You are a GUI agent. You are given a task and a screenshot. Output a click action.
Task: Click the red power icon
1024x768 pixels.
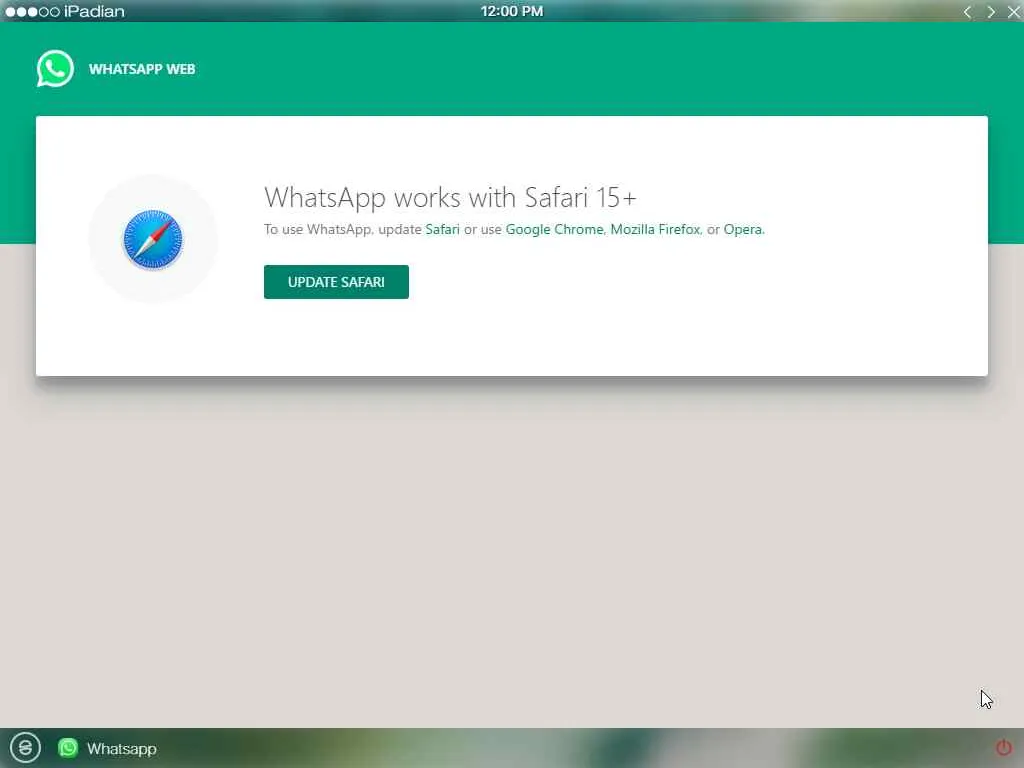[1004, 746]
